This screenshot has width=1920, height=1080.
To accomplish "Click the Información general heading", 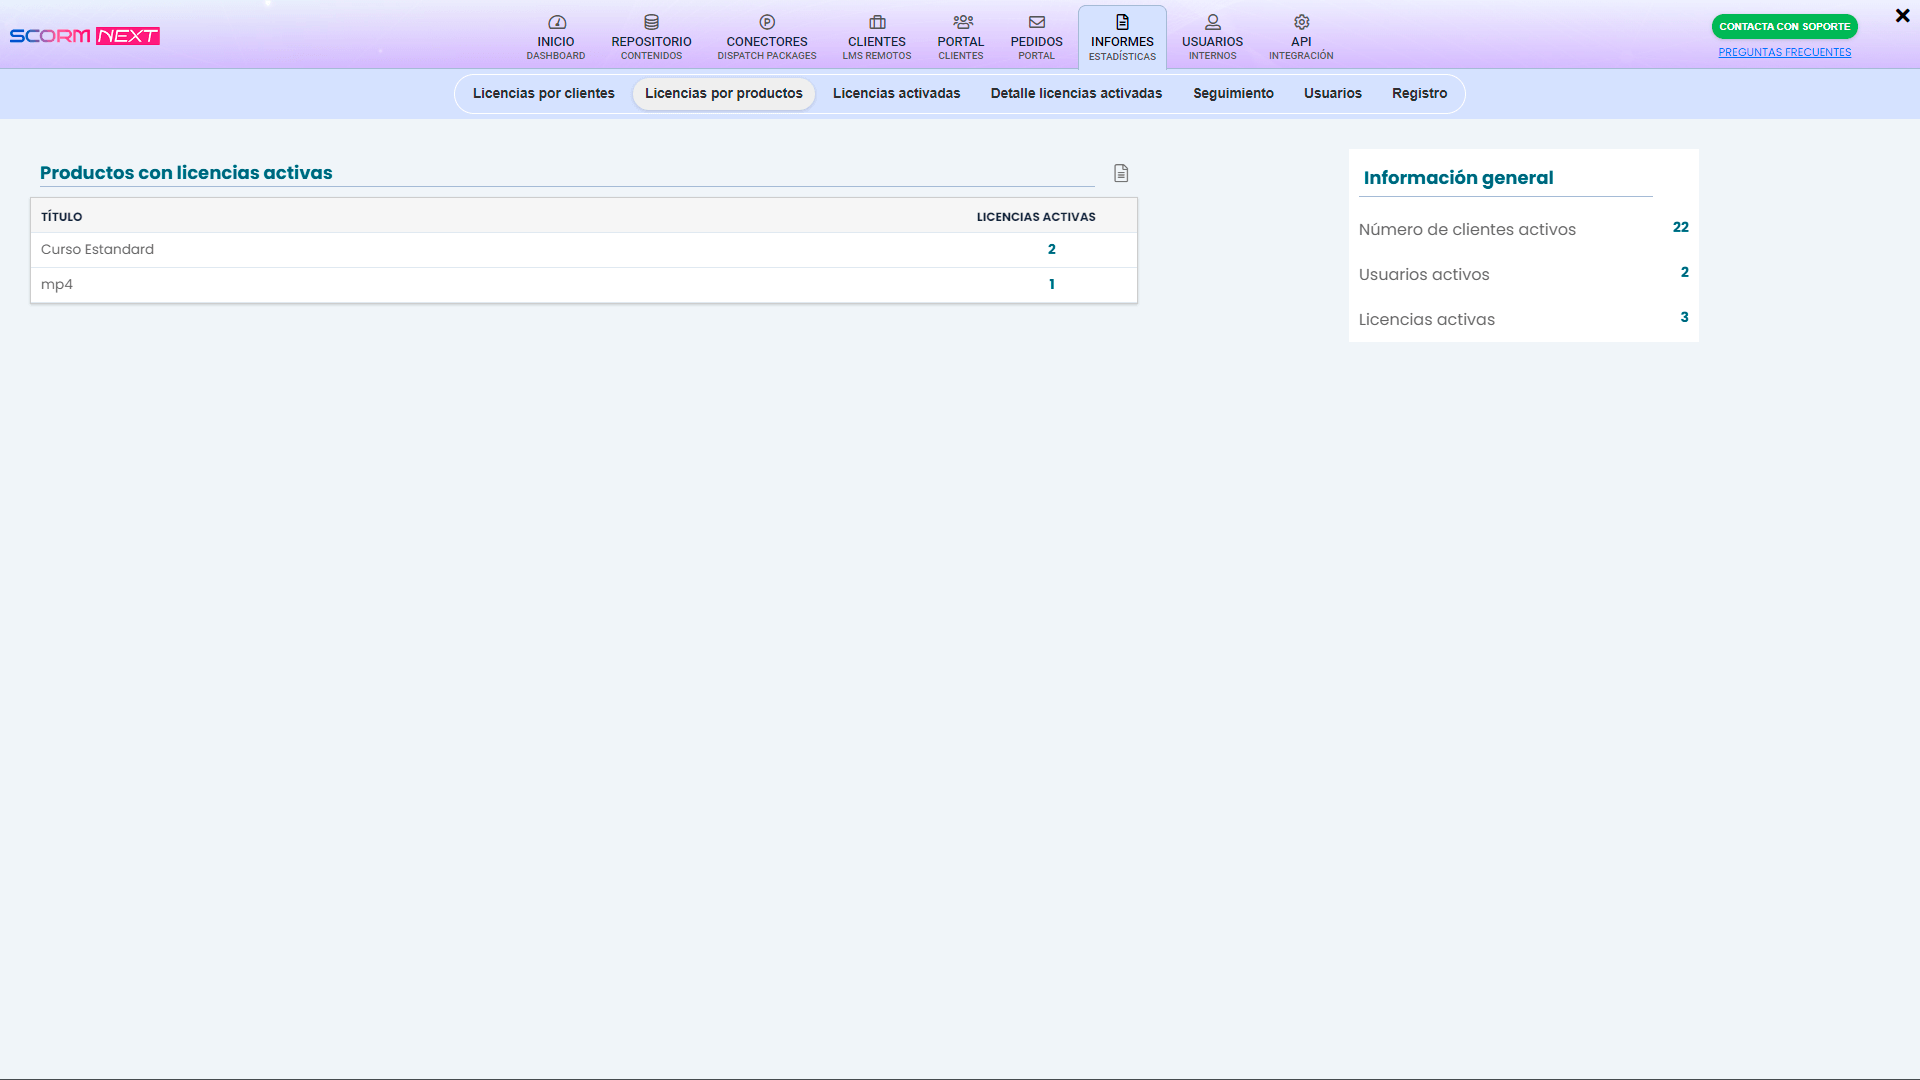I will [1458, 178].
